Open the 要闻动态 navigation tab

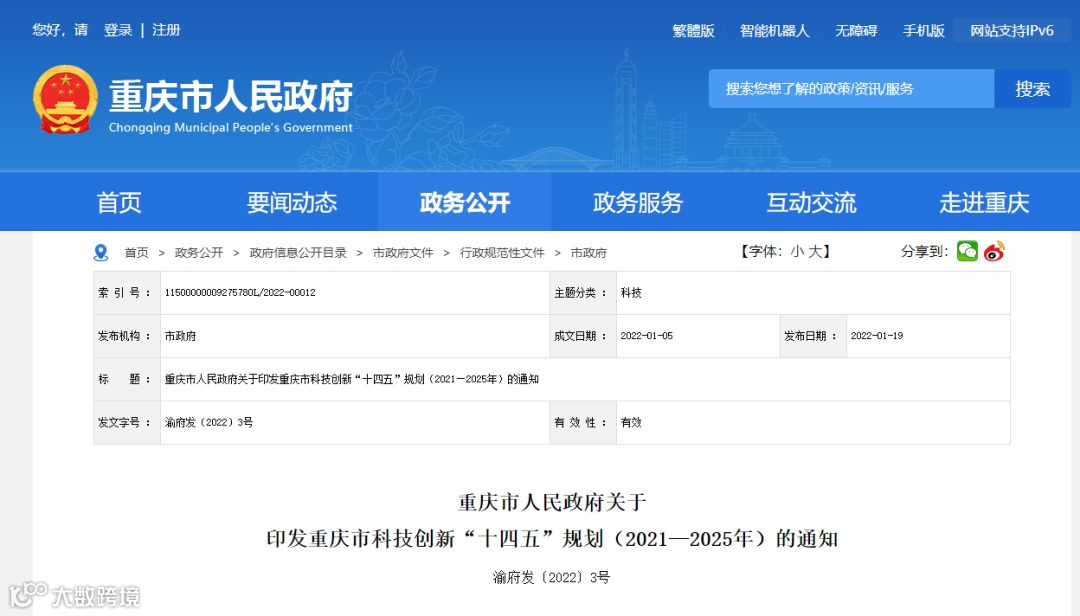292,203
